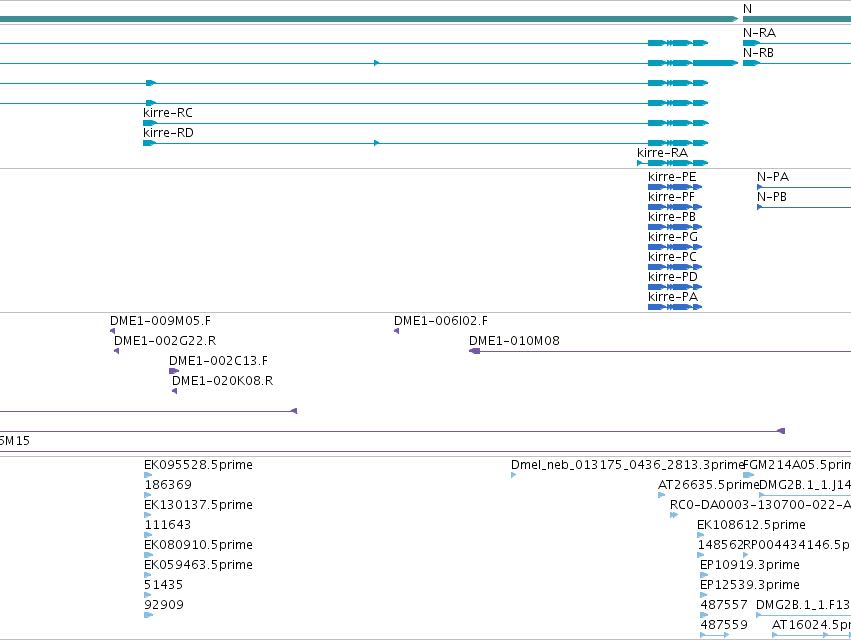This screenshot has height=640, width=851.
Task: Click DME1-002G22.R clone label
Action: pyautogui.click(x=165, y=341)
